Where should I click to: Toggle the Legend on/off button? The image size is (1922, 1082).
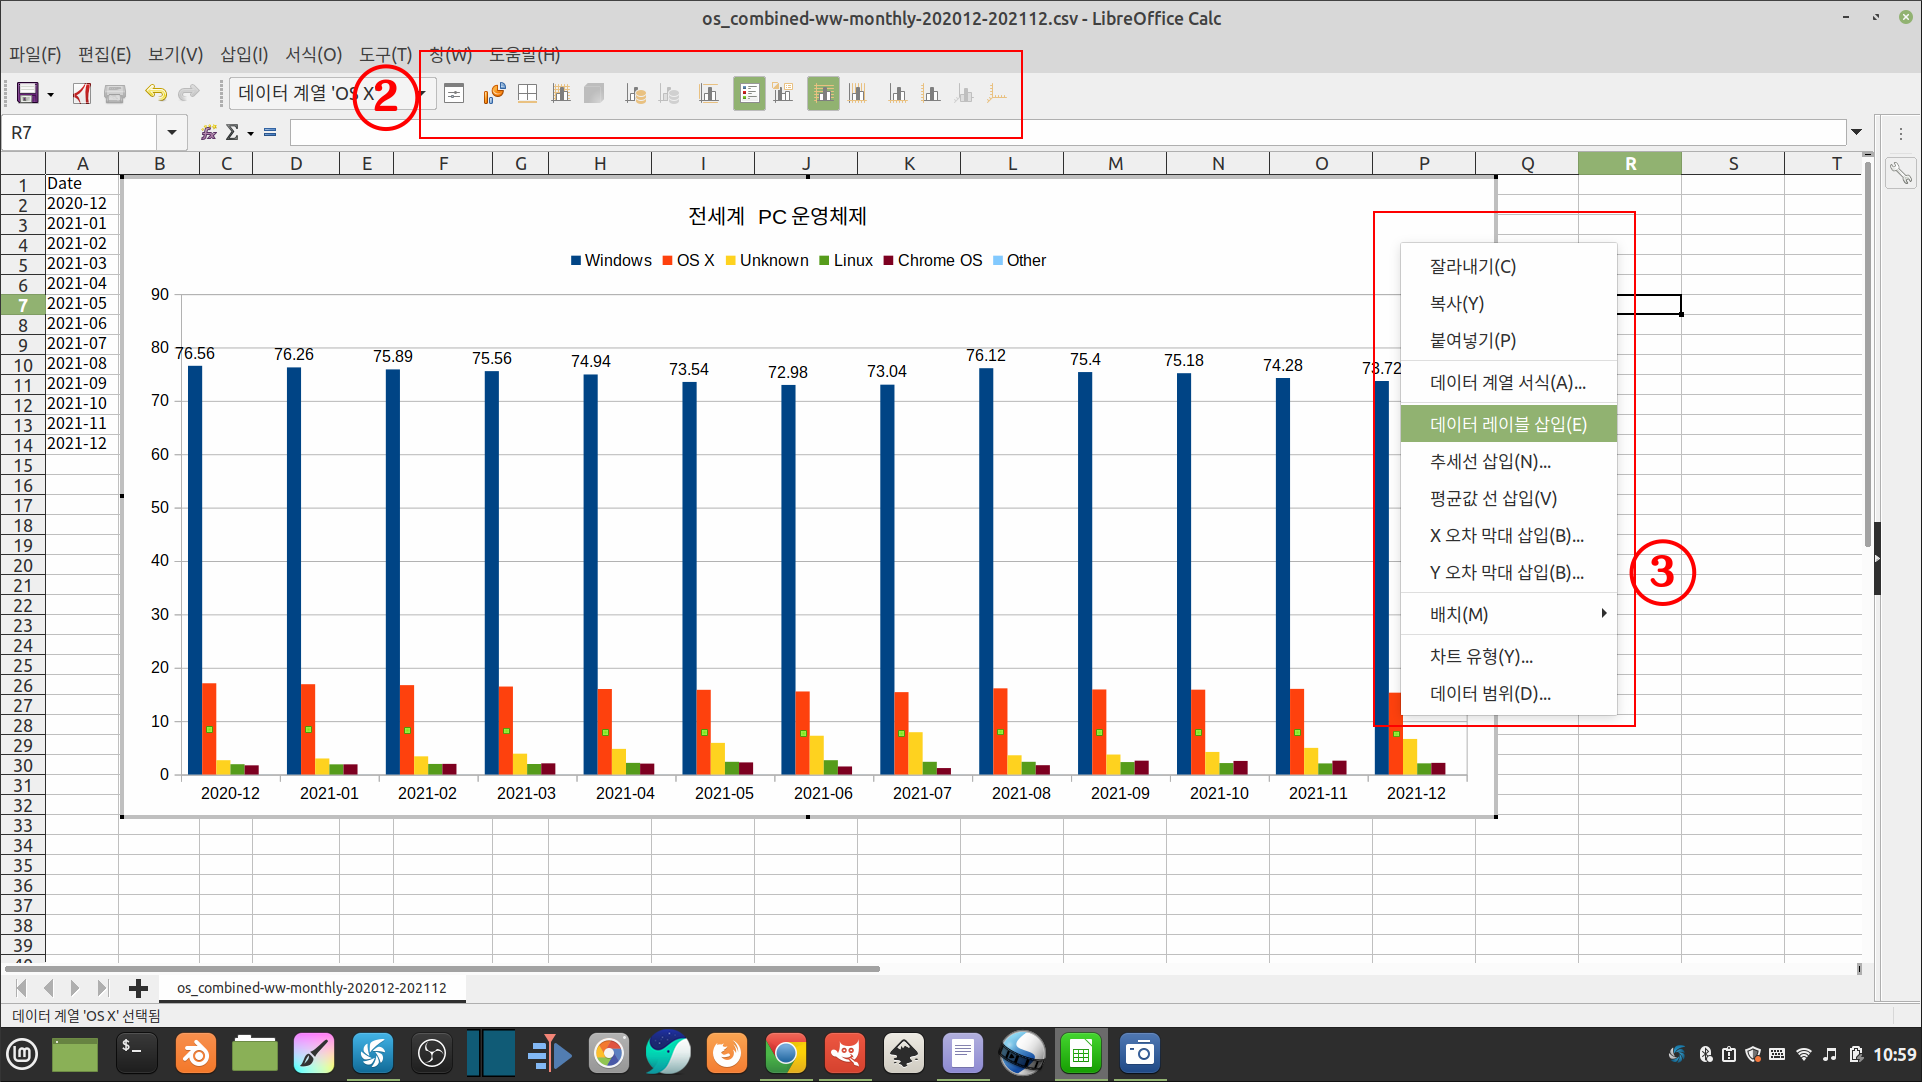749,94
